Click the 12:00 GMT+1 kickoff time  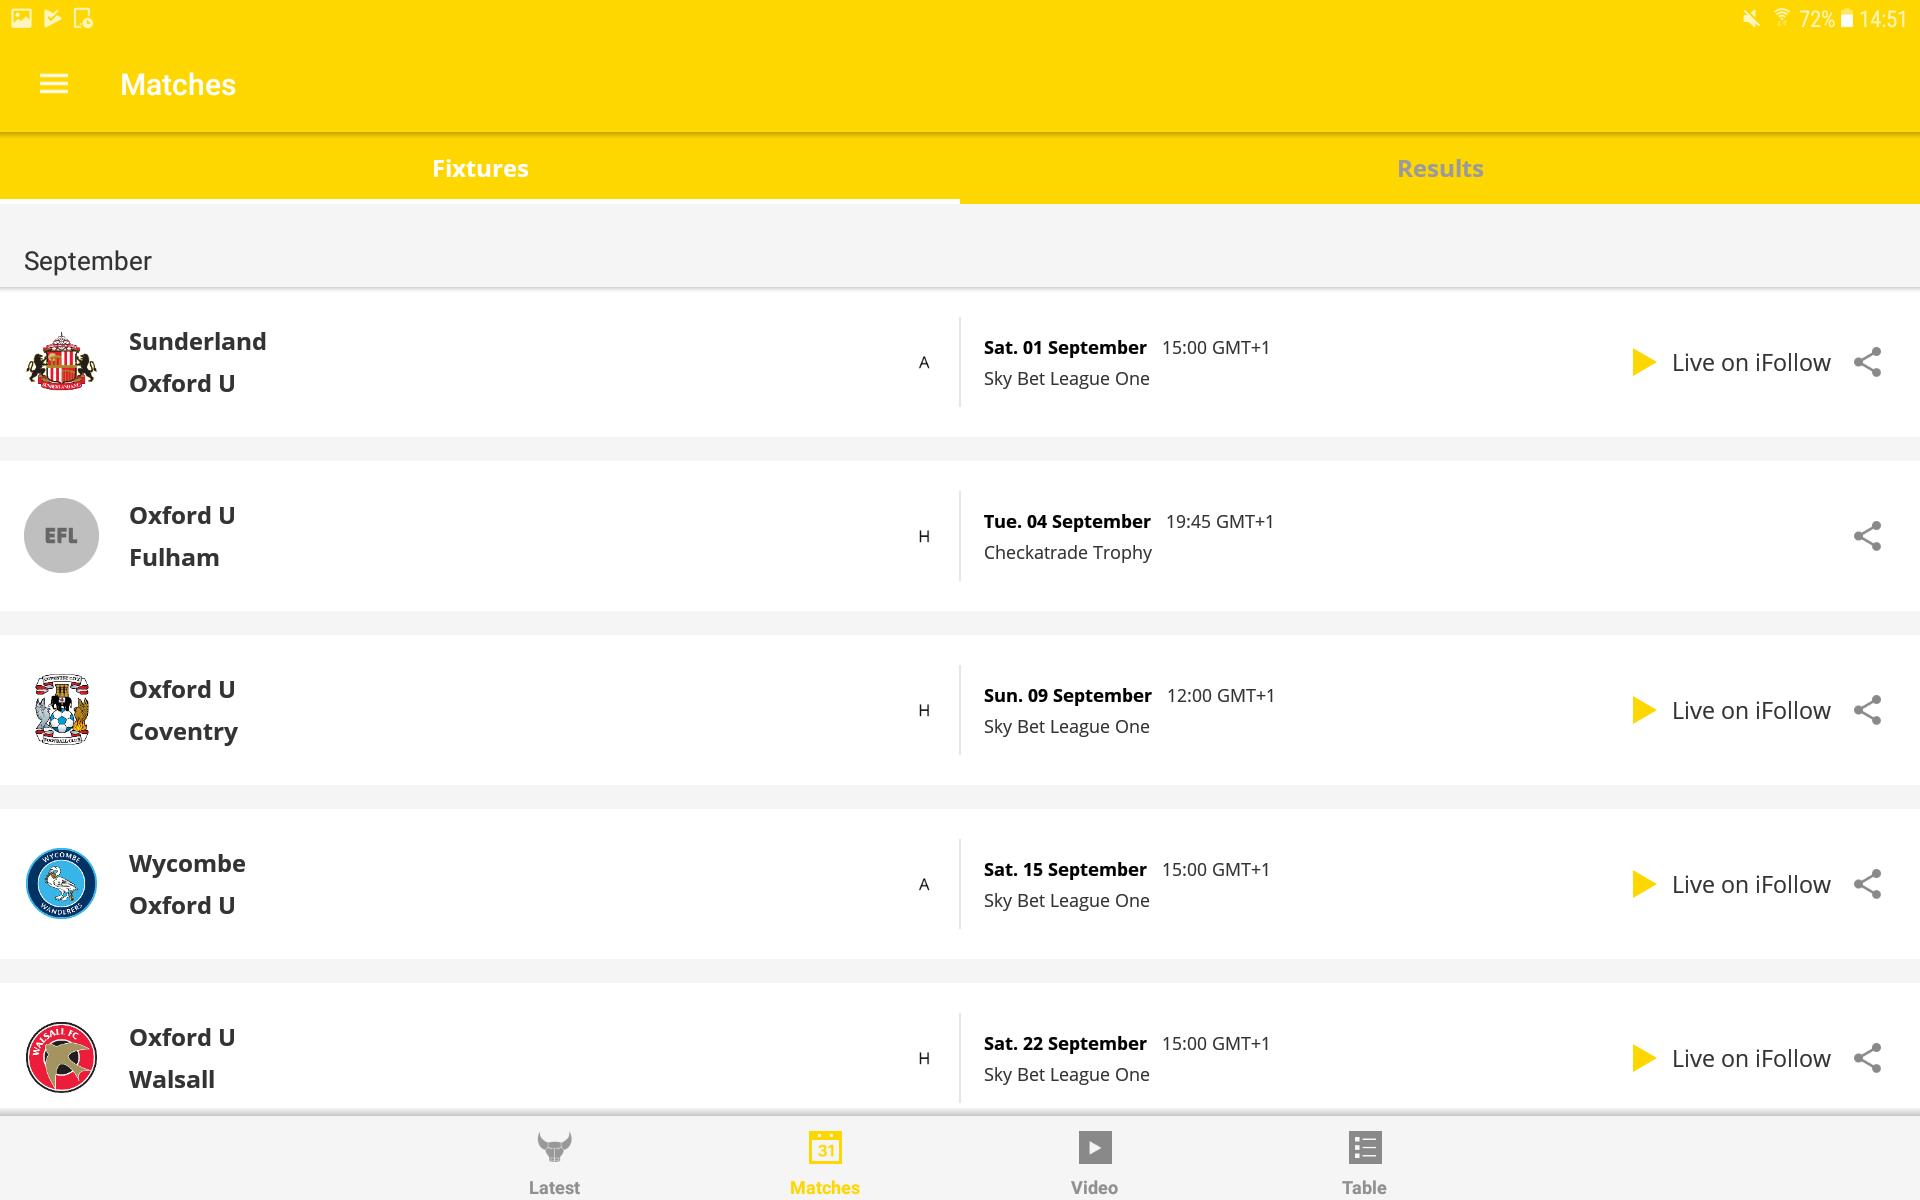tap(1221, 695)
